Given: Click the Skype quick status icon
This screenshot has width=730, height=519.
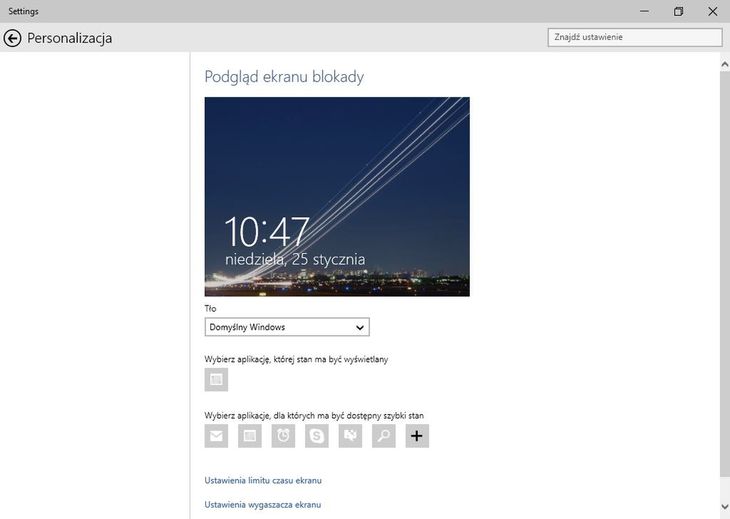Looking at the screenshot, I should pos(317,436).
